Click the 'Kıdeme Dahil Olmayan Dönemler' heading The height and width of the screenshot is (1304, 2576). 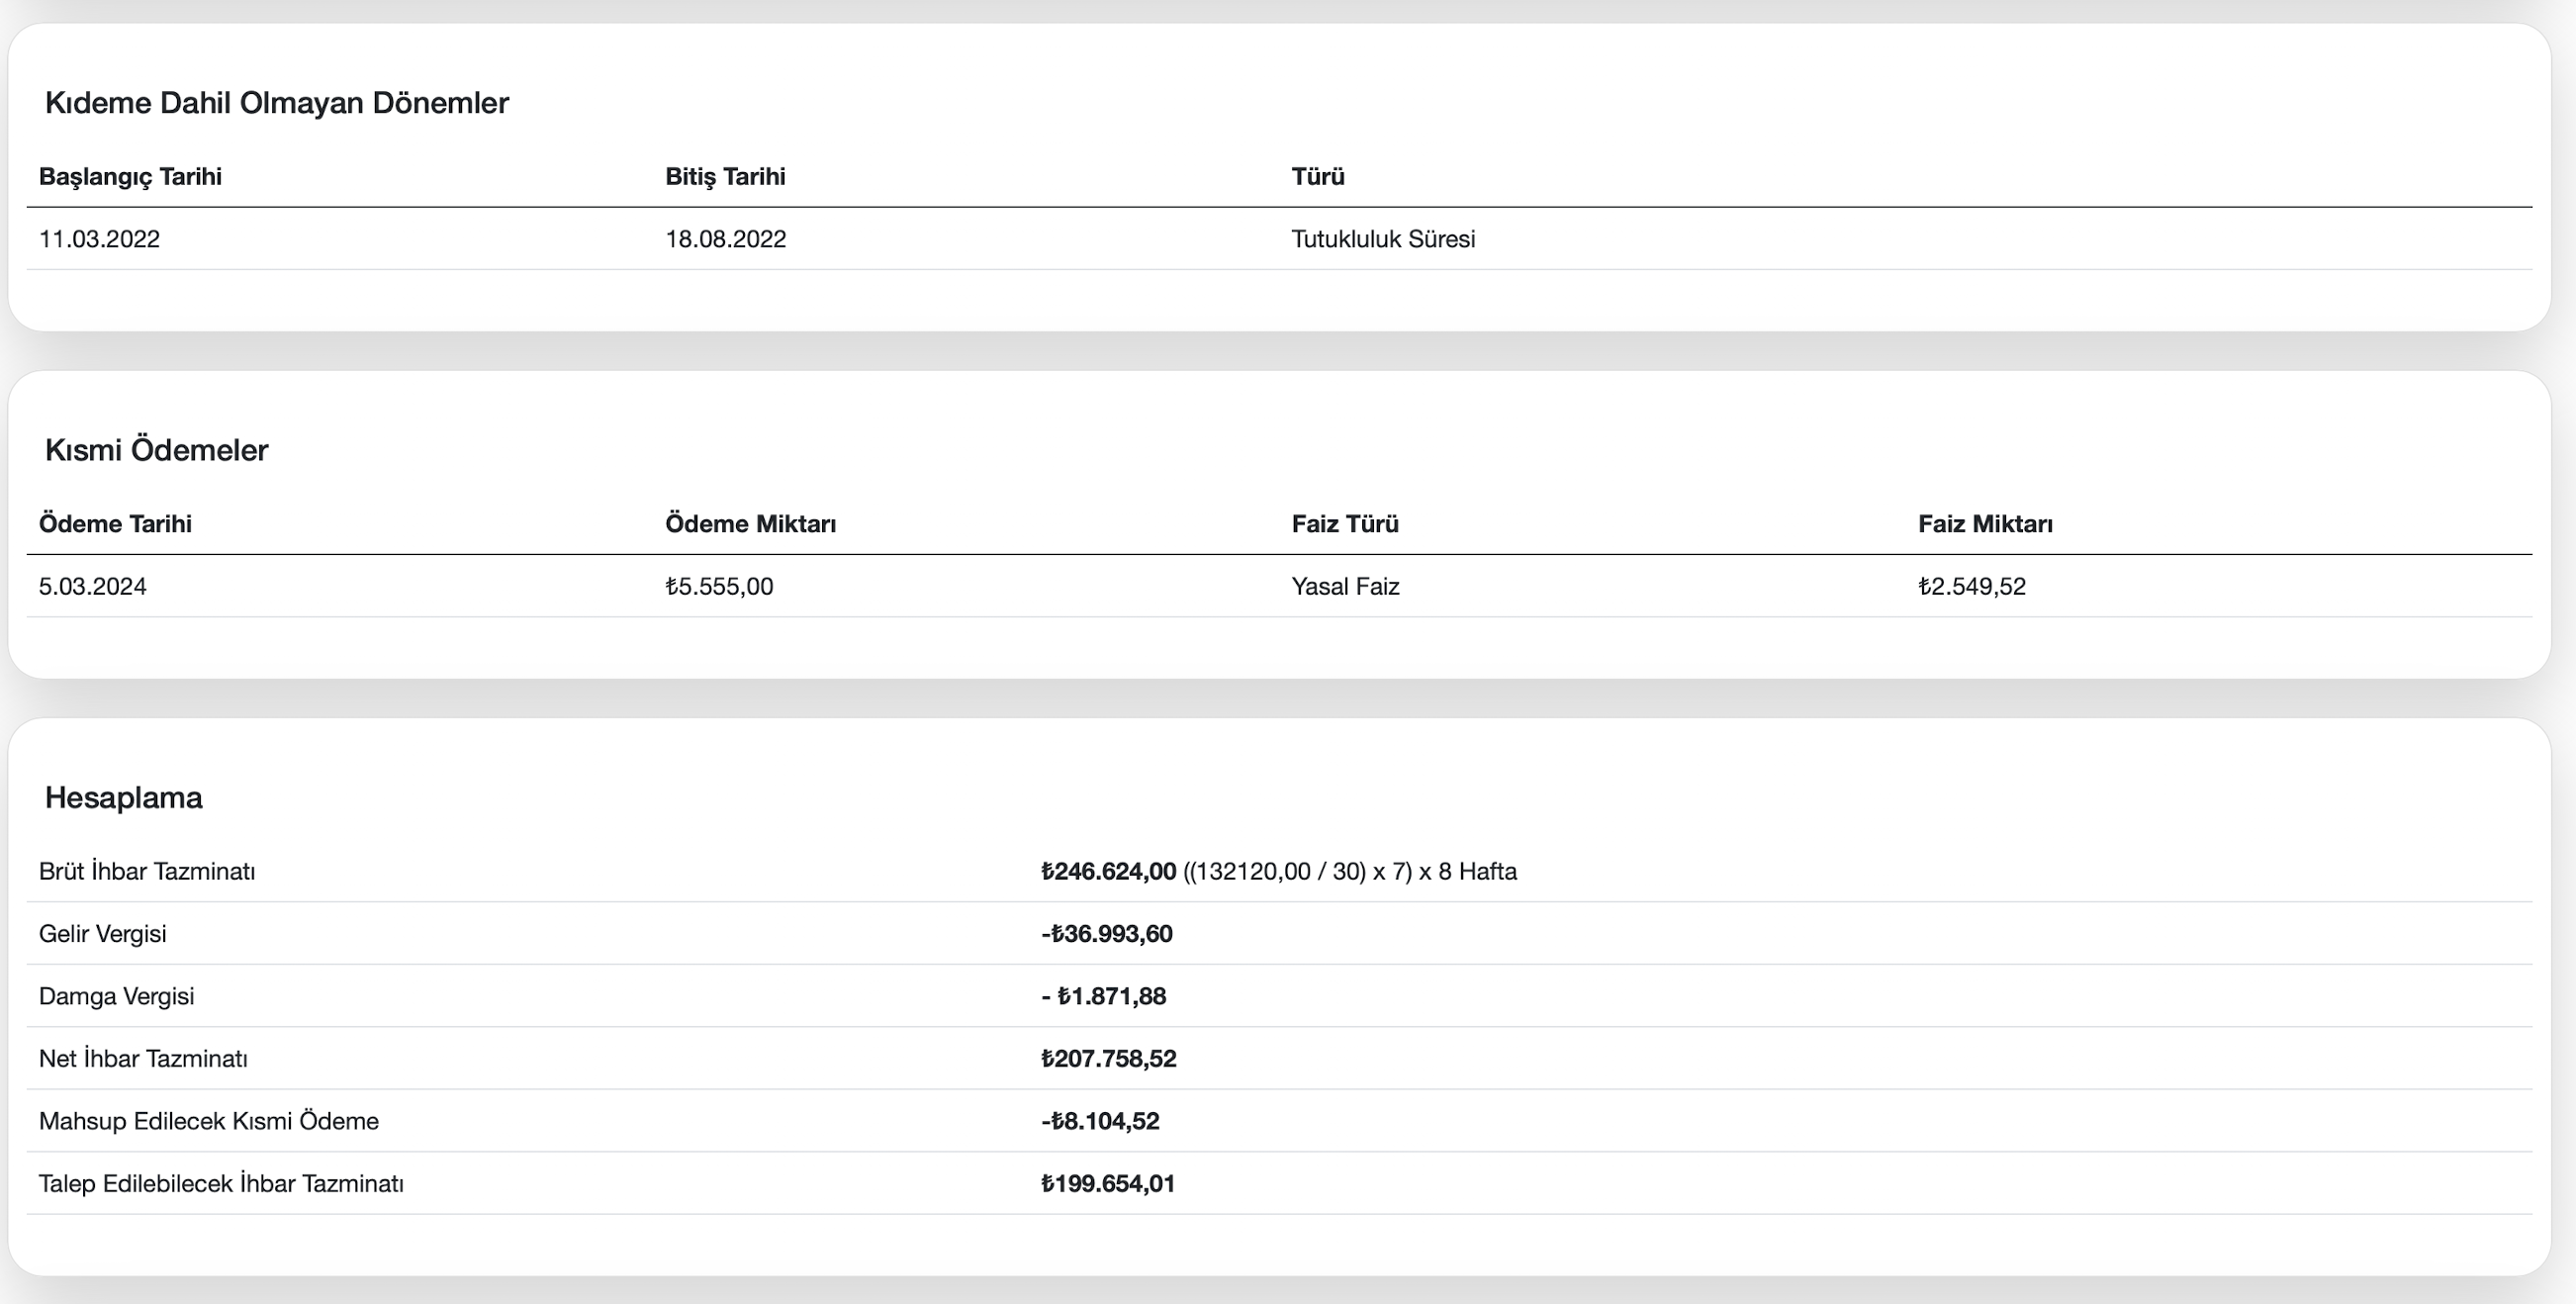point(276,103)
